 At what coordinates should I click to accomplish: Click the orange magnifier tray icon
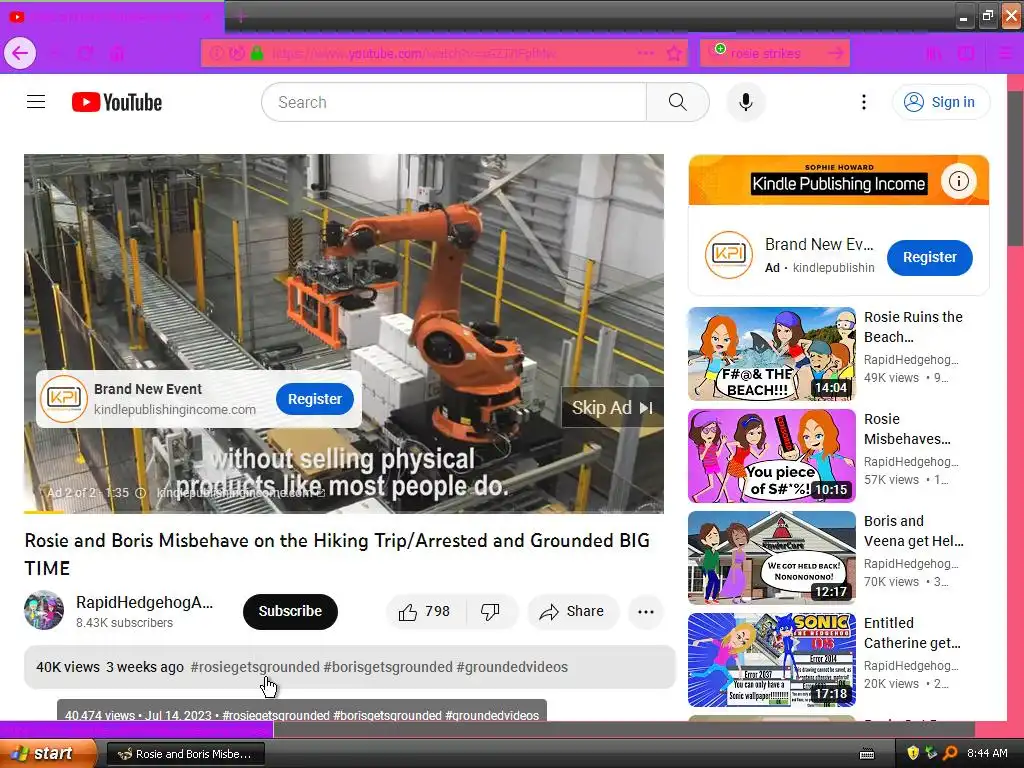tap(950, 753)
